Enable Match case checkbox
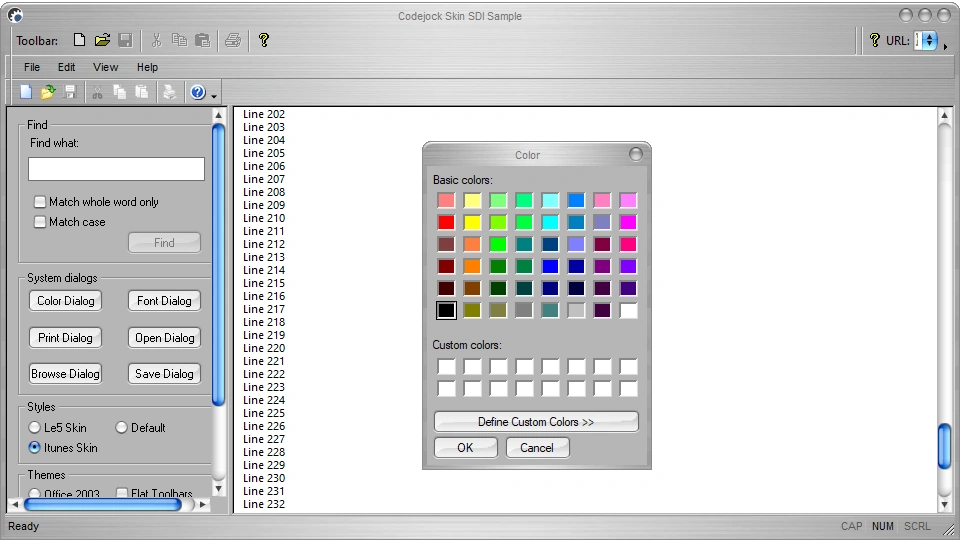960x540 pixels. point(40,222)
